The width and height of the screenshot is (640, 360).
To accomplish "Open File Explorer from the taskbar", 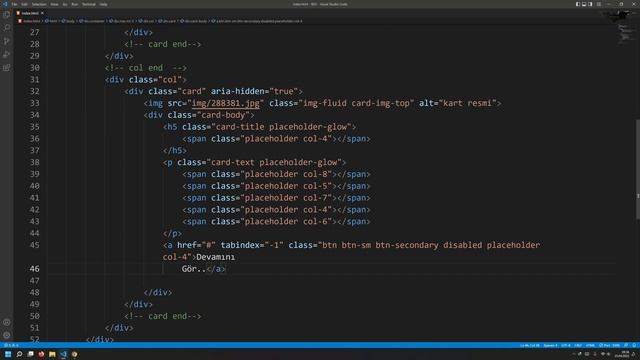I will pyautogui.click(x=52, y=354).
